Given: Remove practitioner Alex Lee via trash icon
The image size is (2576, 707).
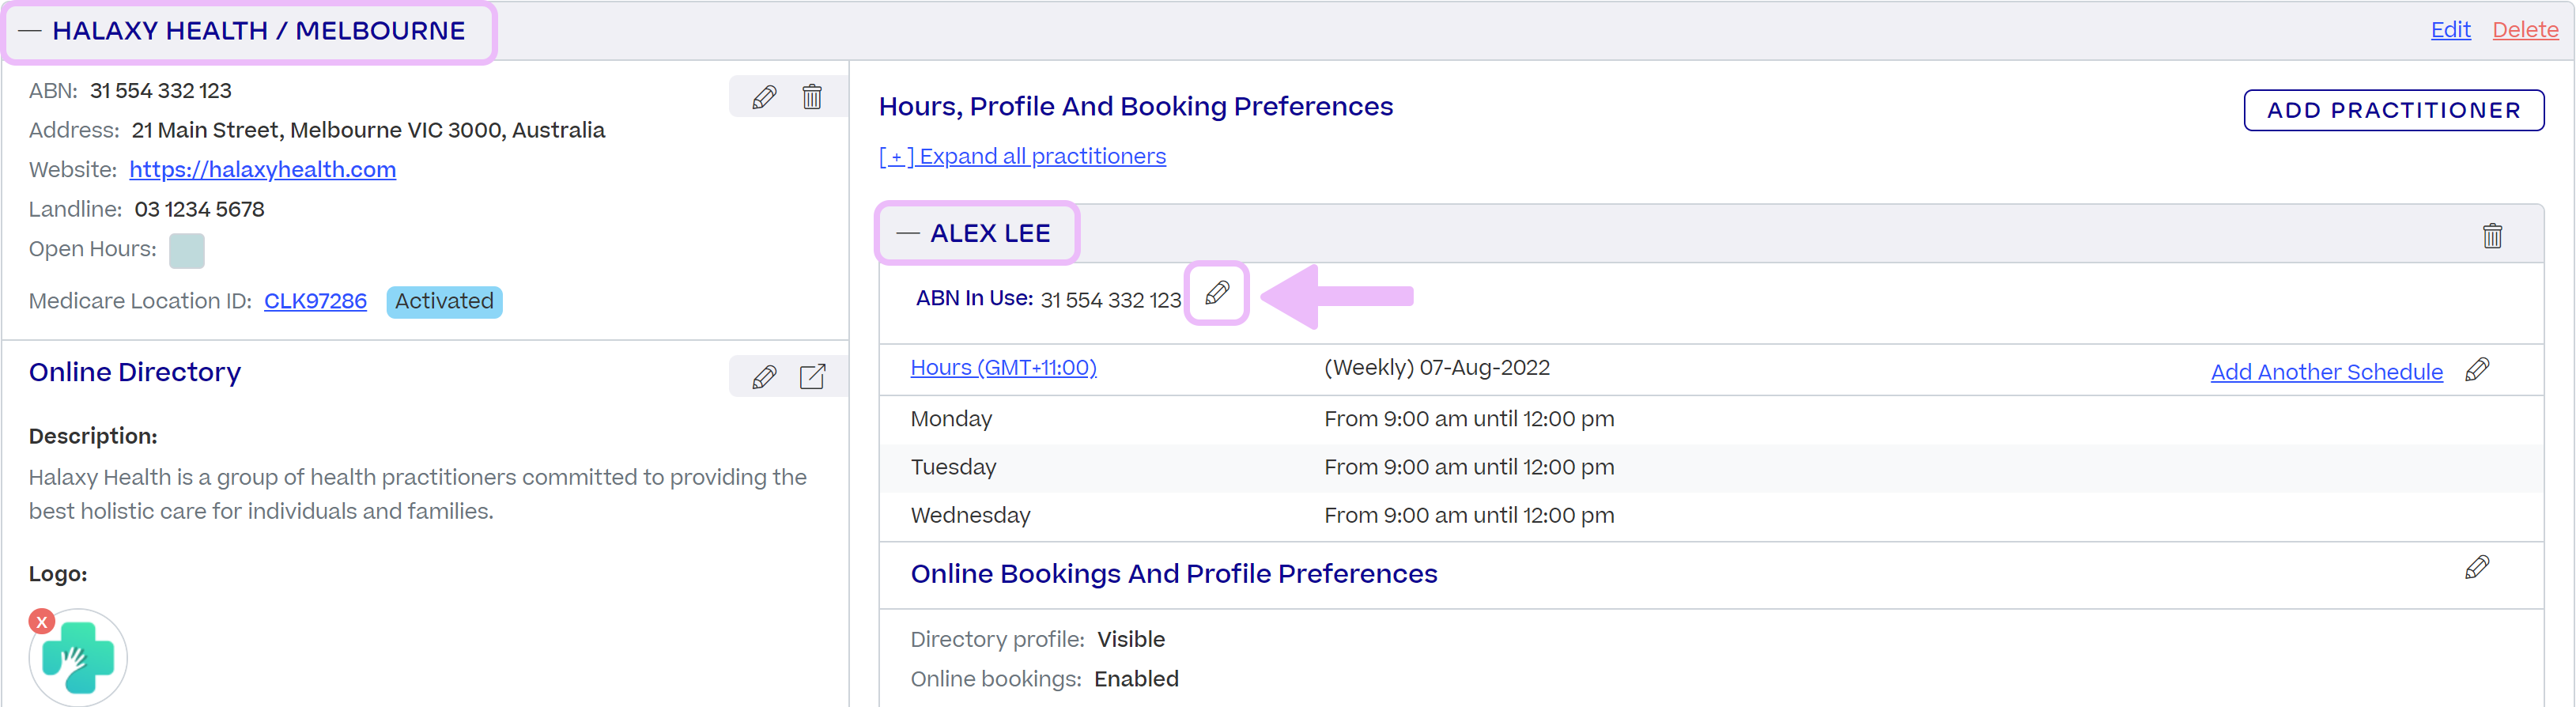Looking at the screenshot, I should (2492, 236).
